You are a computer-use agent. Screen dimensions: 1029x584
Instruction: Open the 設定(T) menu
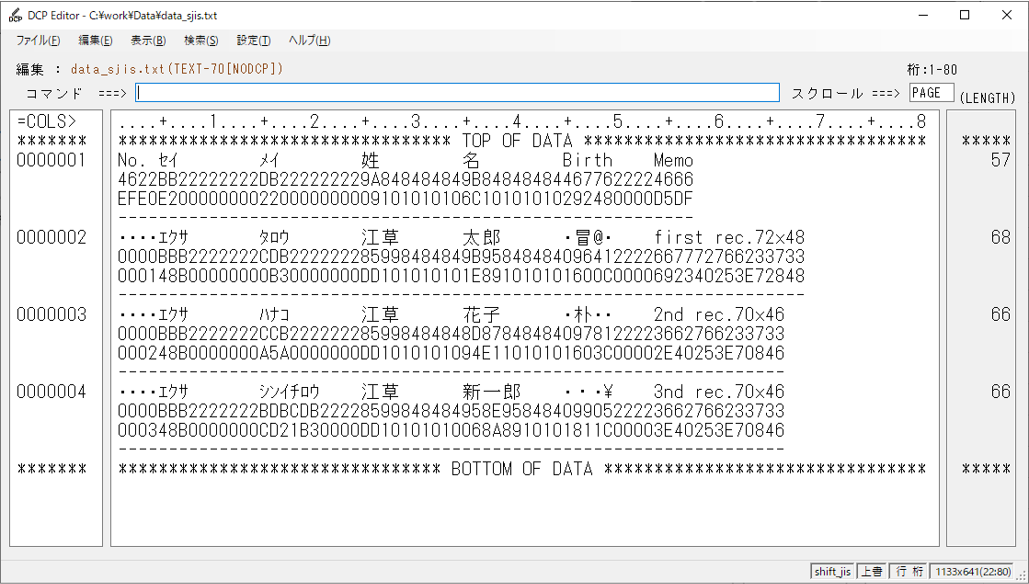(x=253, y=41)
